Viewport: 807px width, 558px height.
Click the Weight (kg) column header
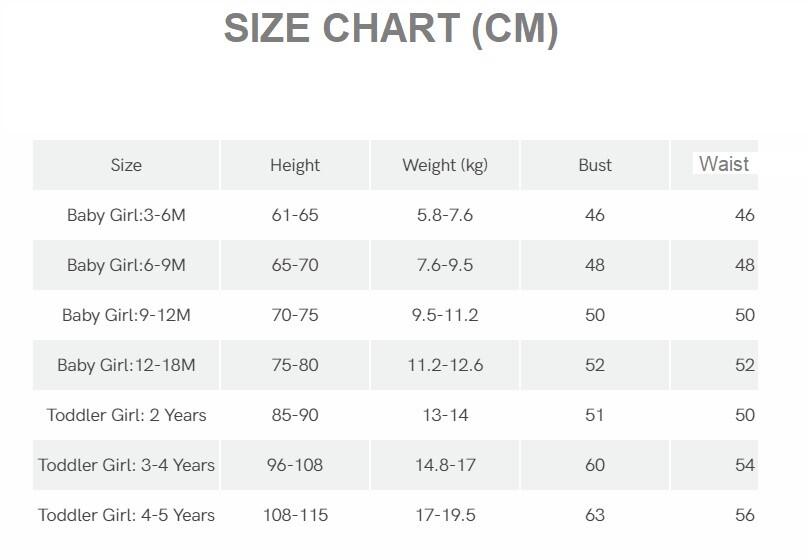[x=445, y=165]
